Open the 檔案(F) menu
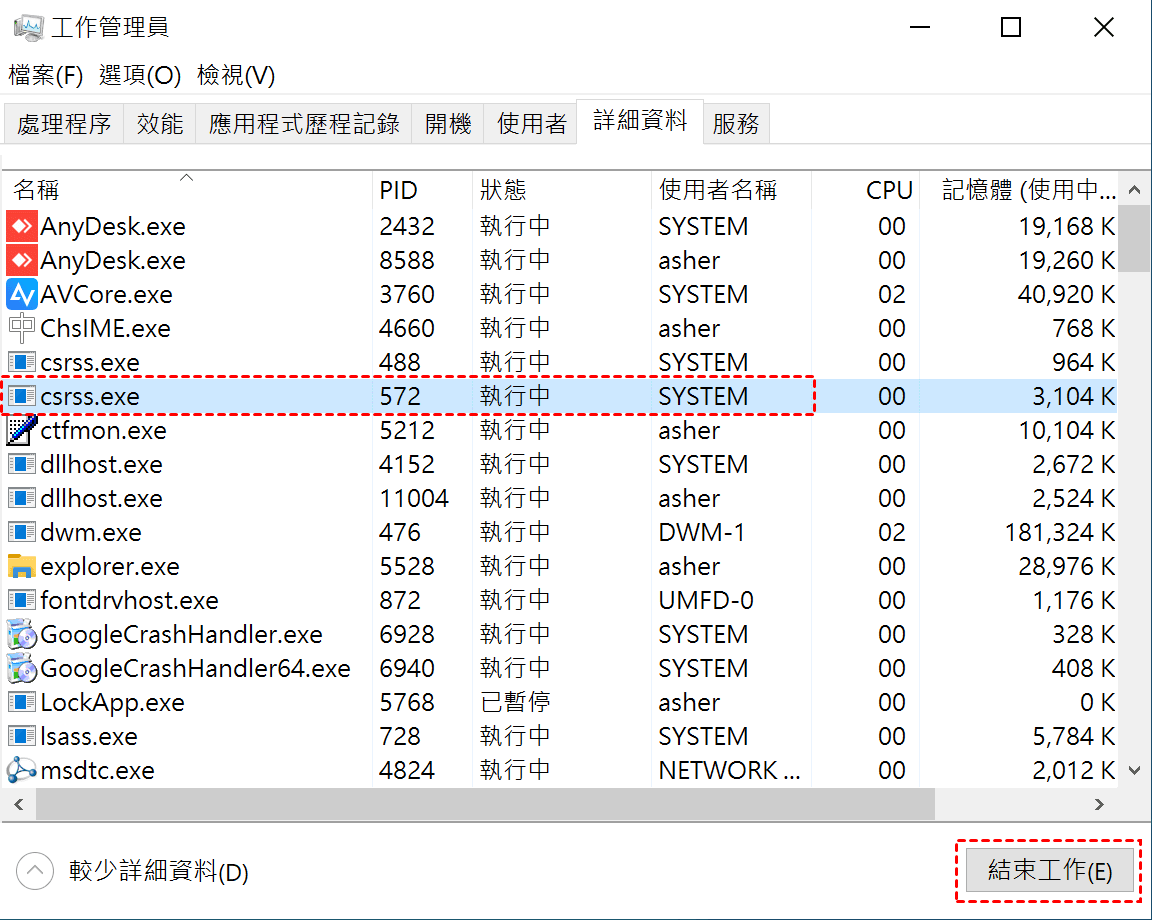The image size is (1152, 920). [x=46, y=75]
